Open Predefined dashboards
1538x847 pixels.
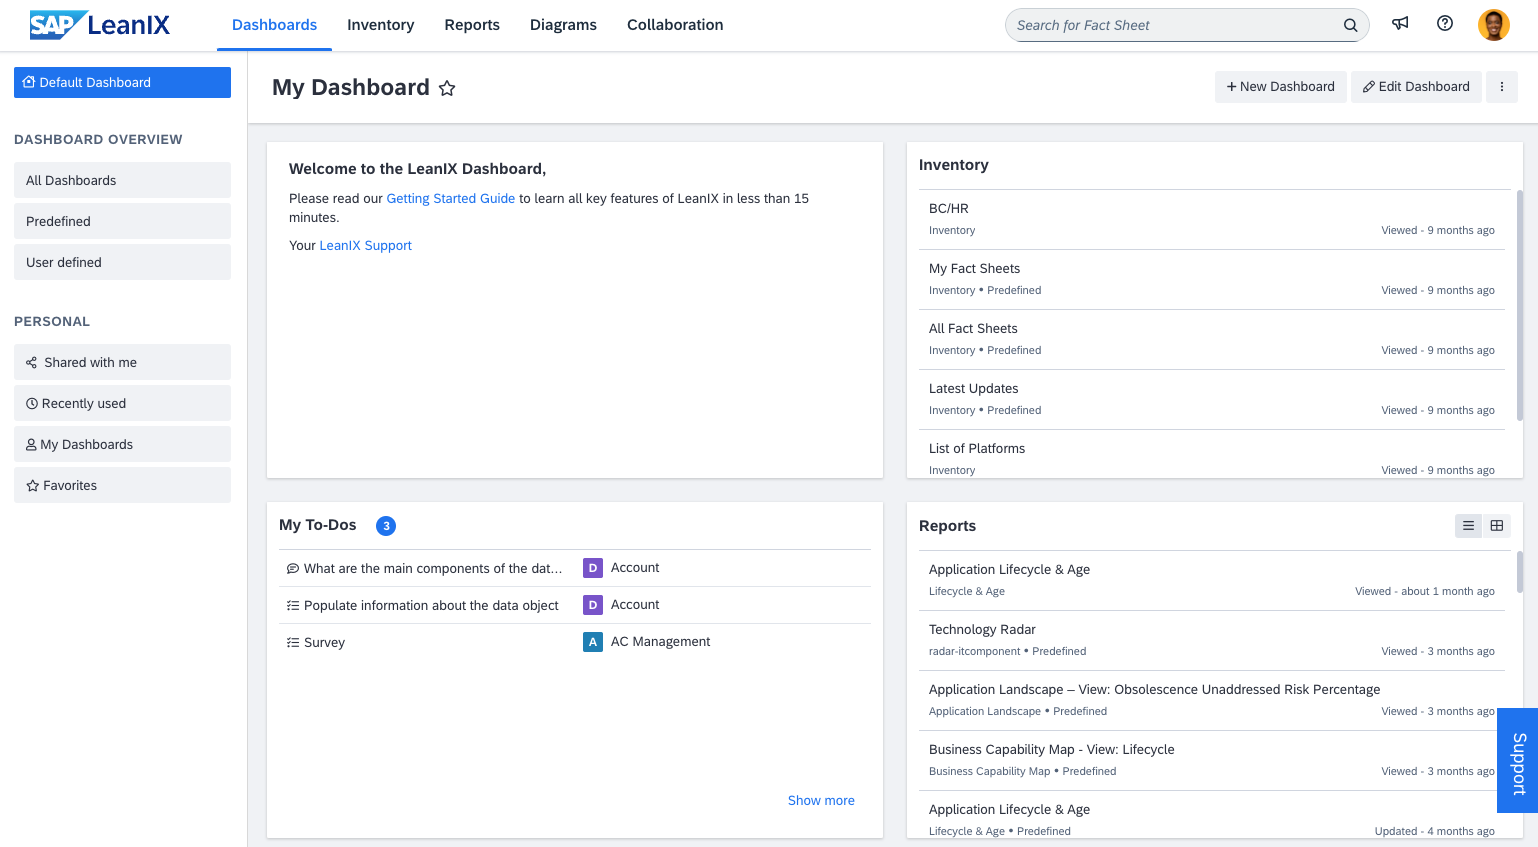click(122, 221)
